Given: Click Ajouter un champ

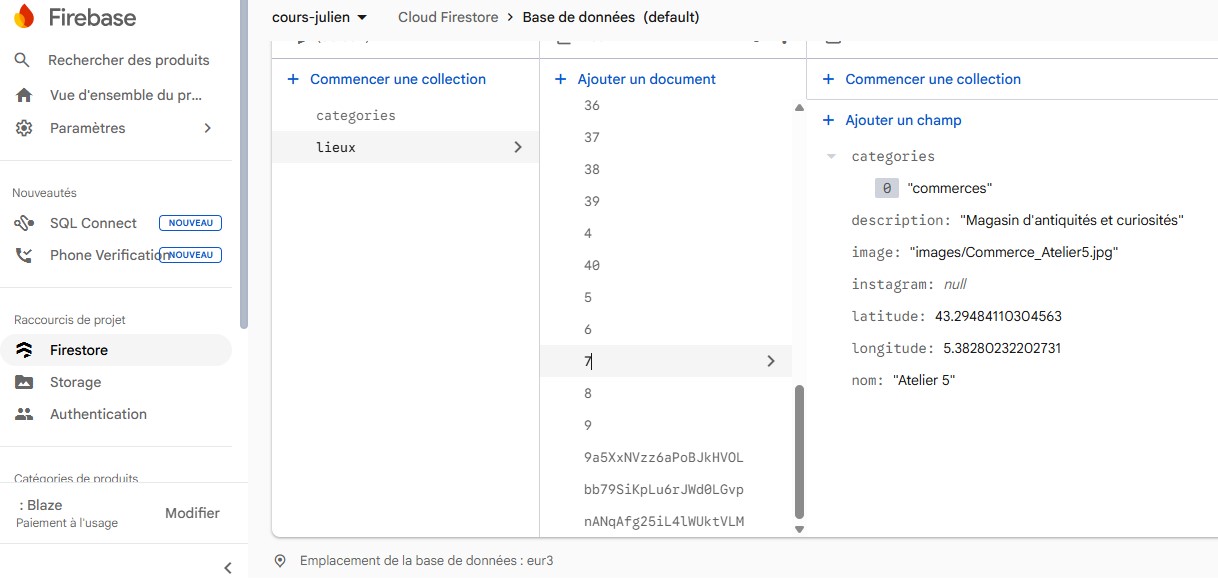Looking at the screenshot, I should click(x=891, y=120).
